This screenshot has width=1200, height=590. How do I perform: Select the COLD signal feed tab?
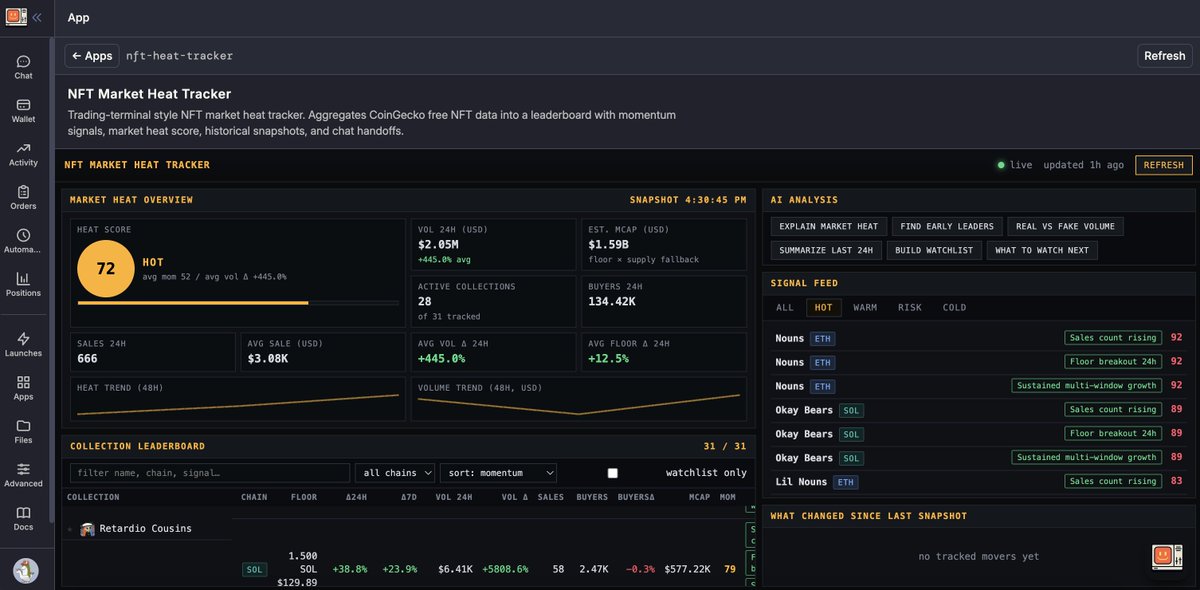tap(955, 307)
